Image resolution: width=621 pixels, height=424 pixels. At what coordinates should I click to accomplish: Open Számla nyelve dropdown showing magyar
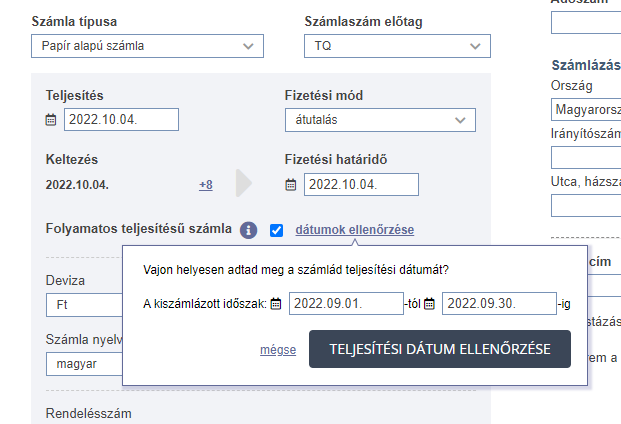click(x=84, y=364)
